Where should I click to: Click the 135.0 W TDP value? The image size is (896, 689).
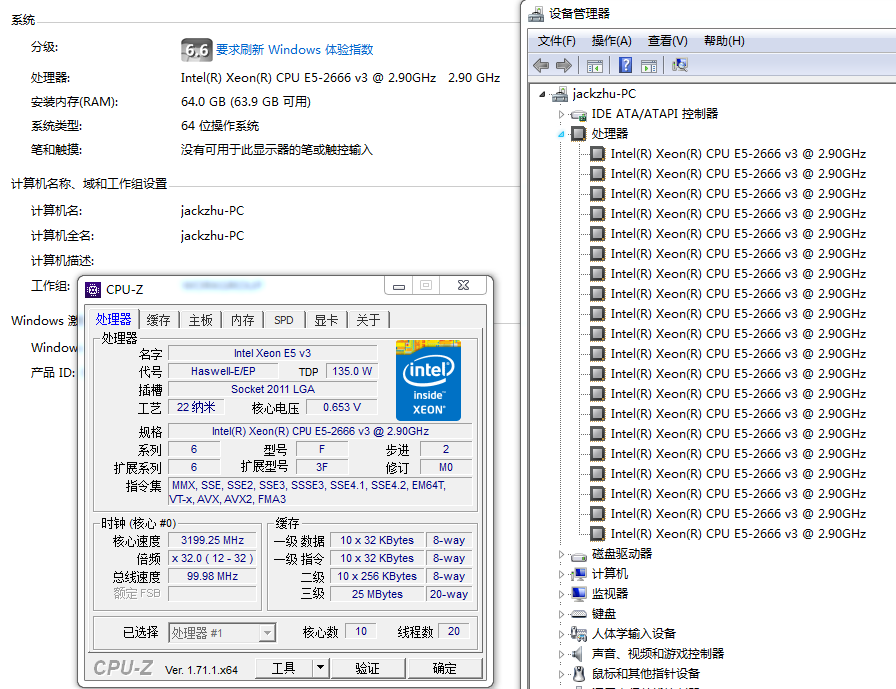[x=351, y=371]
